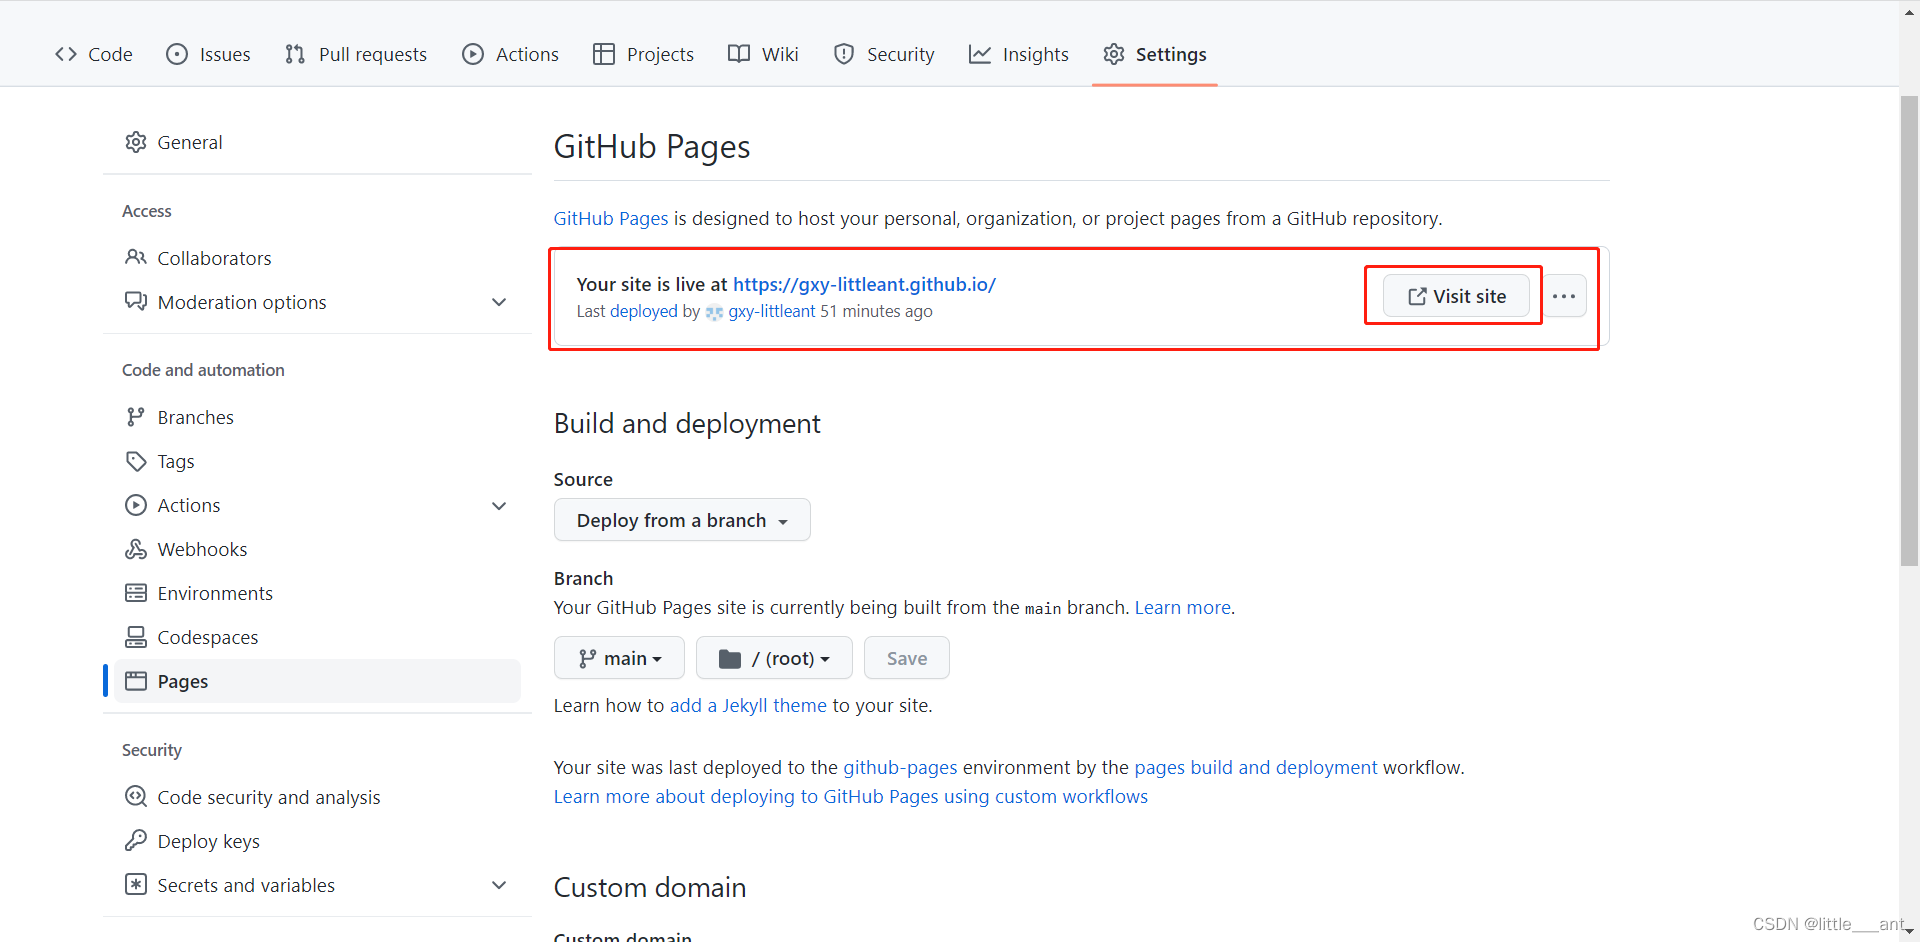Open Deploy keys settings
1920x942 pixels.
(x=318, y=841)
